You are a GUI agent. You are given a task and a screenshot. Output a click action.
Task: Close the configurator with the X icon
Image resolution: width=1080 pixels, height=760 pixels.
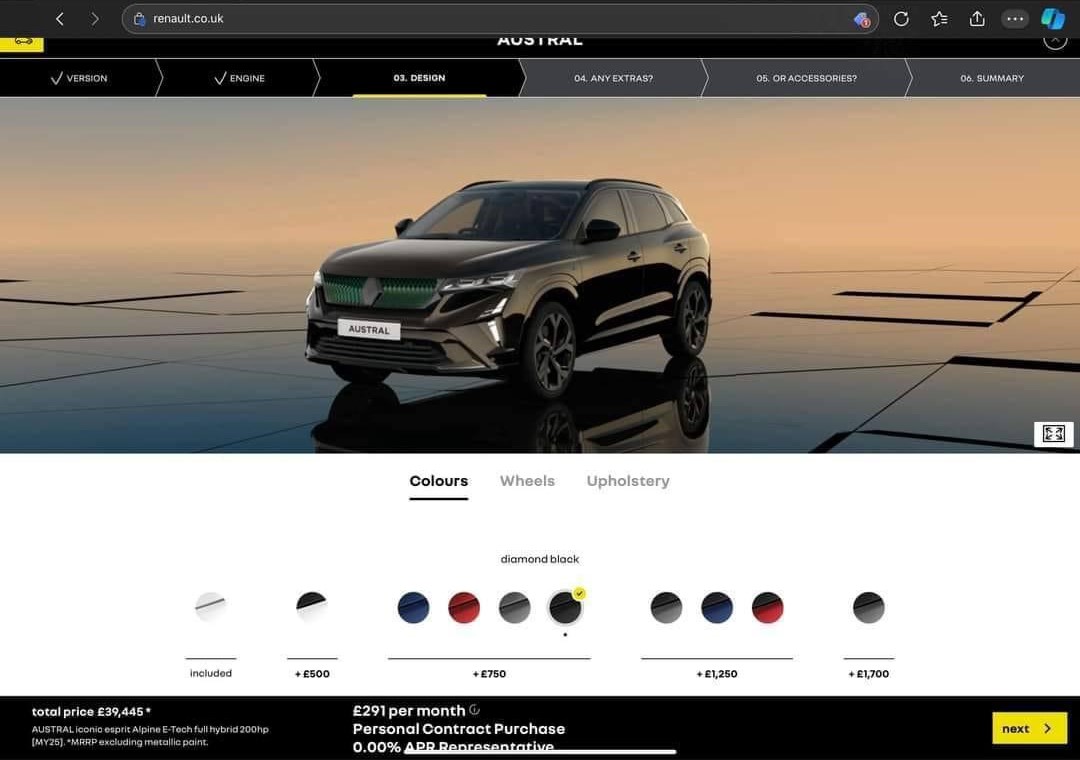1055,41
